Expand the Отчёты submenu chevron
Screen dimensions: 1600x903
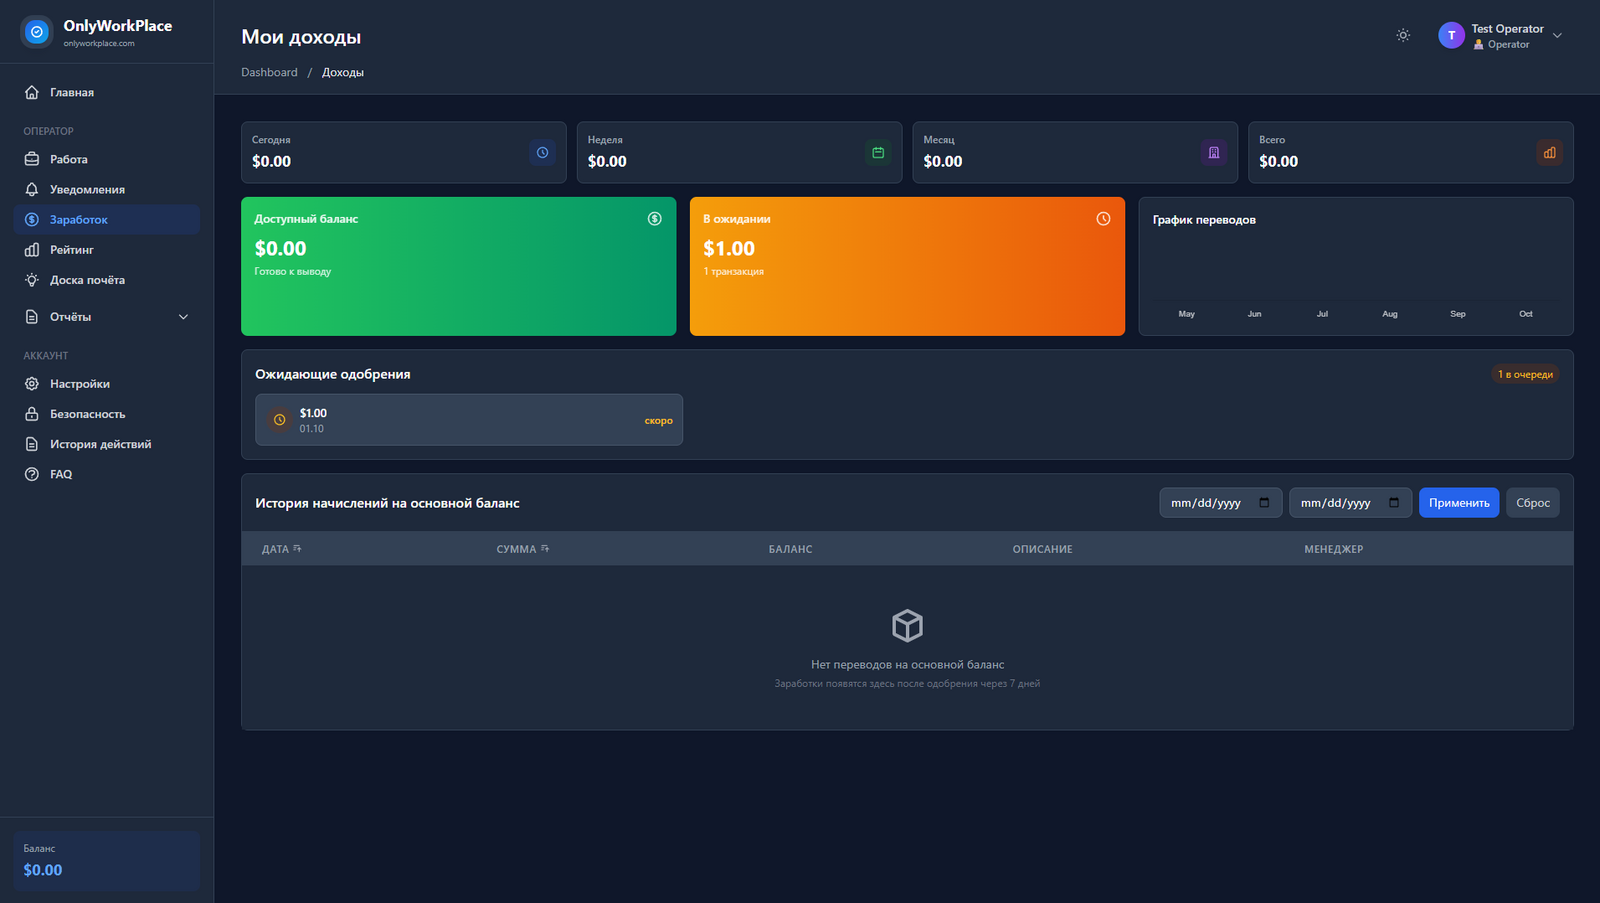(x=183, y=317)
